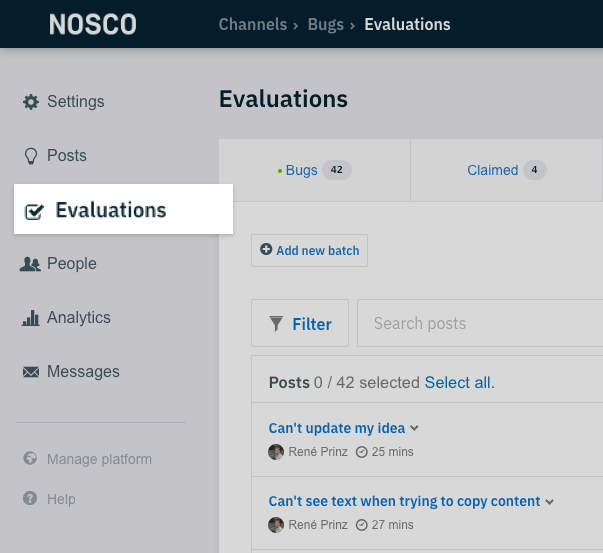Expand the "Can't update my idea" chevron
603x553 pixels.
point(414,428)
